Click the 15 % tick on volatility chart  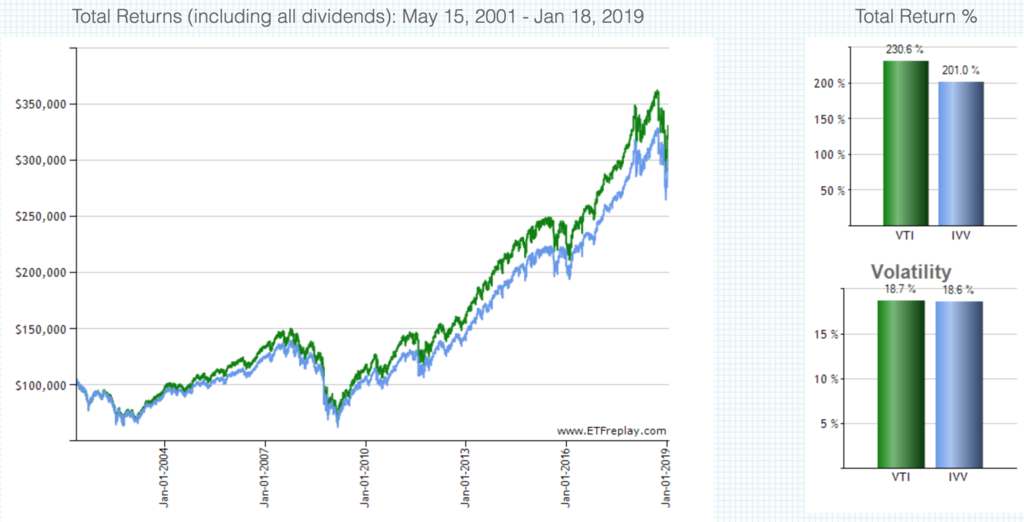tap(827, 334)
